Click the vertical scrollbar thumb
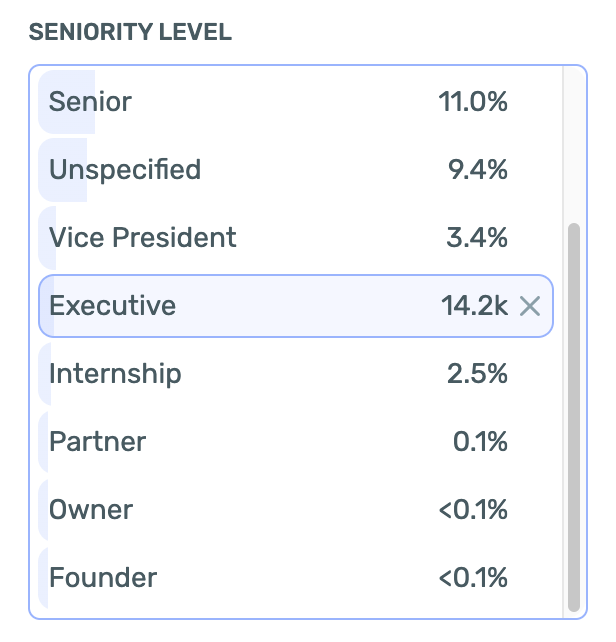This screenshot has height=642, width=616. (573, 416)
